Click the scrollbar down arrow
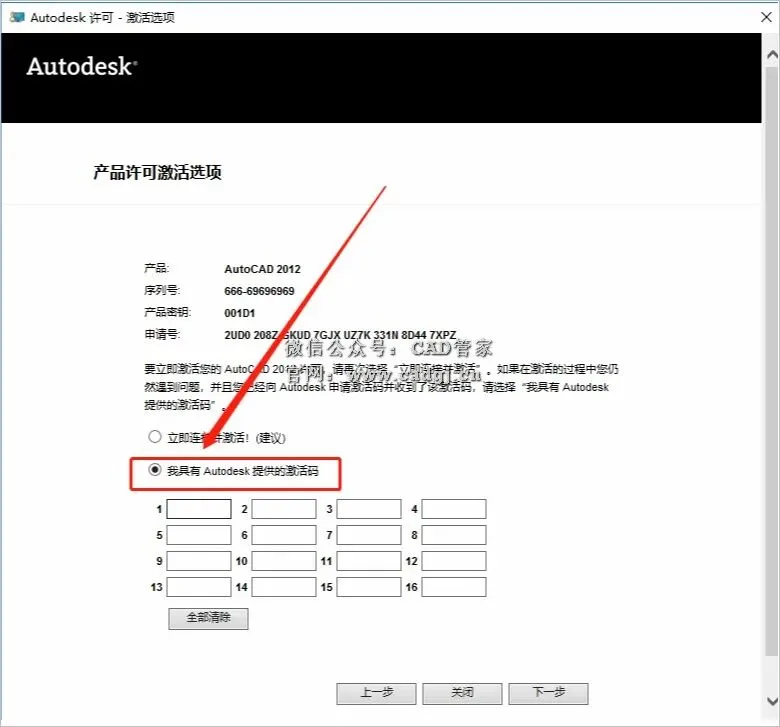Screen dimensions: 780x727 (x=772, y=702)
